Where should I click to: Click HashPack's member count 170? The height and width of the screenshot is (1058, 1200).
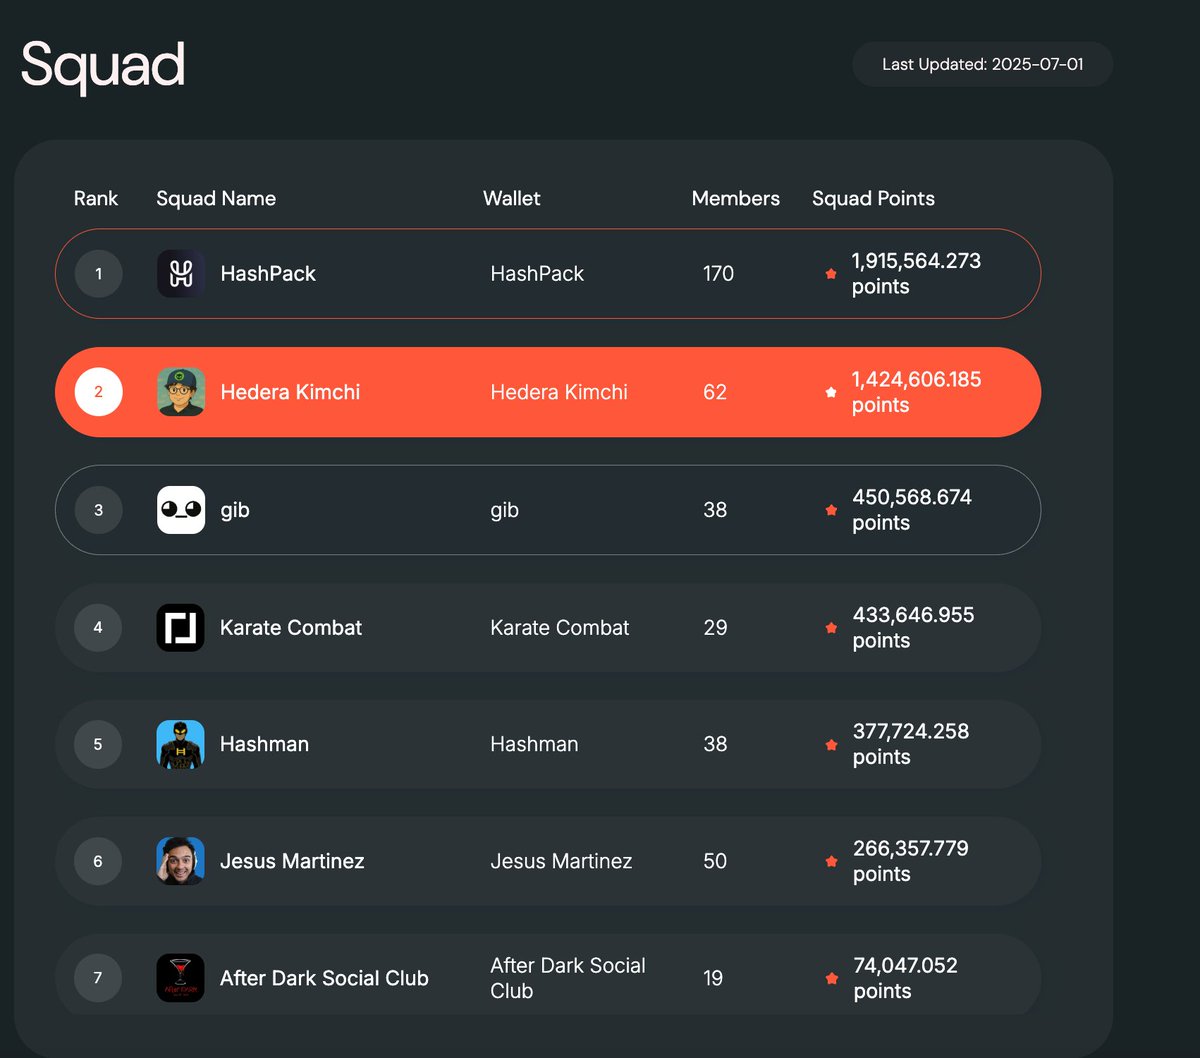718,274
